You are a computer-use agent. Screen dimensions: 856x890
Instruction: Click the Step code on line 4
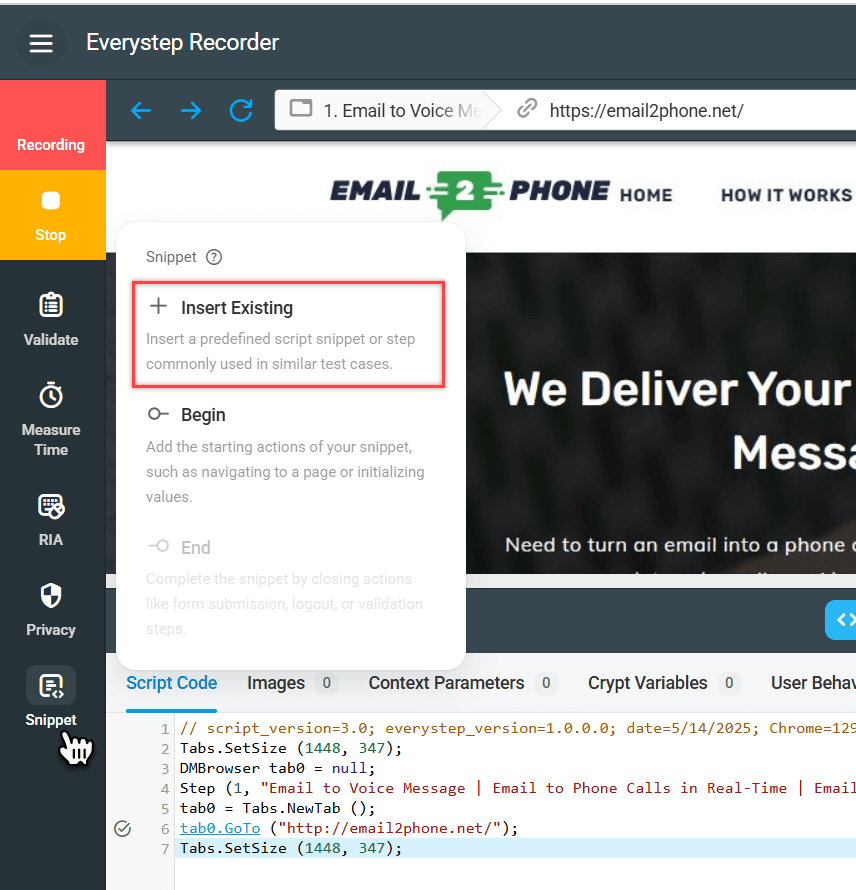tap(518, 788)
